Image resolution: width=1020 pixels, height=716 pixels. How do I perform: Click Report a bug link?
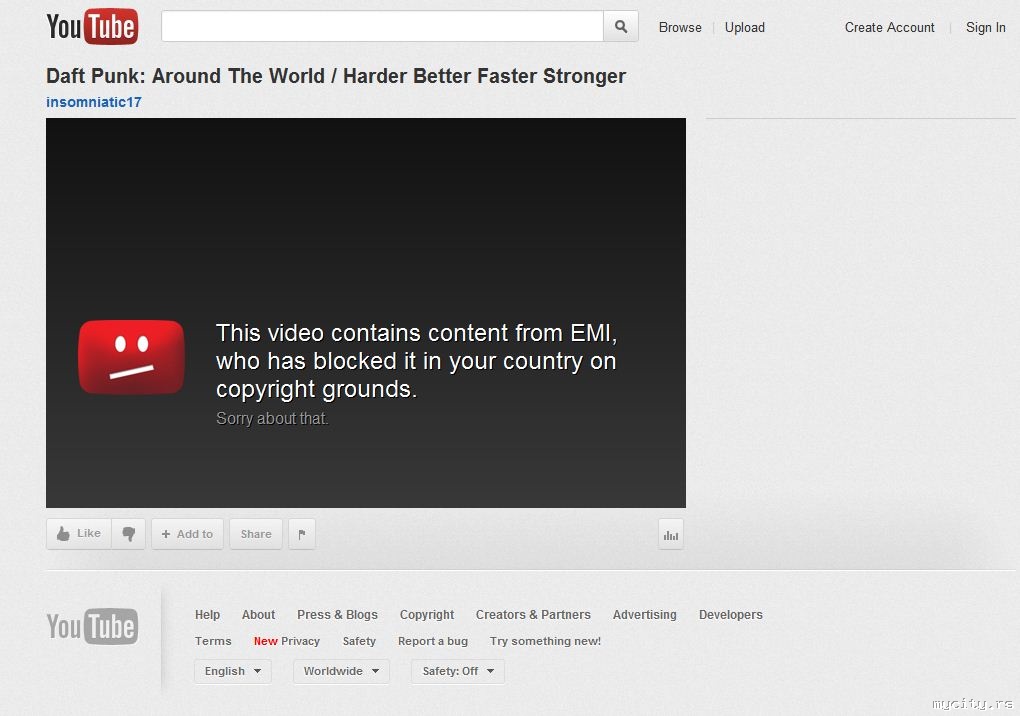433,641
